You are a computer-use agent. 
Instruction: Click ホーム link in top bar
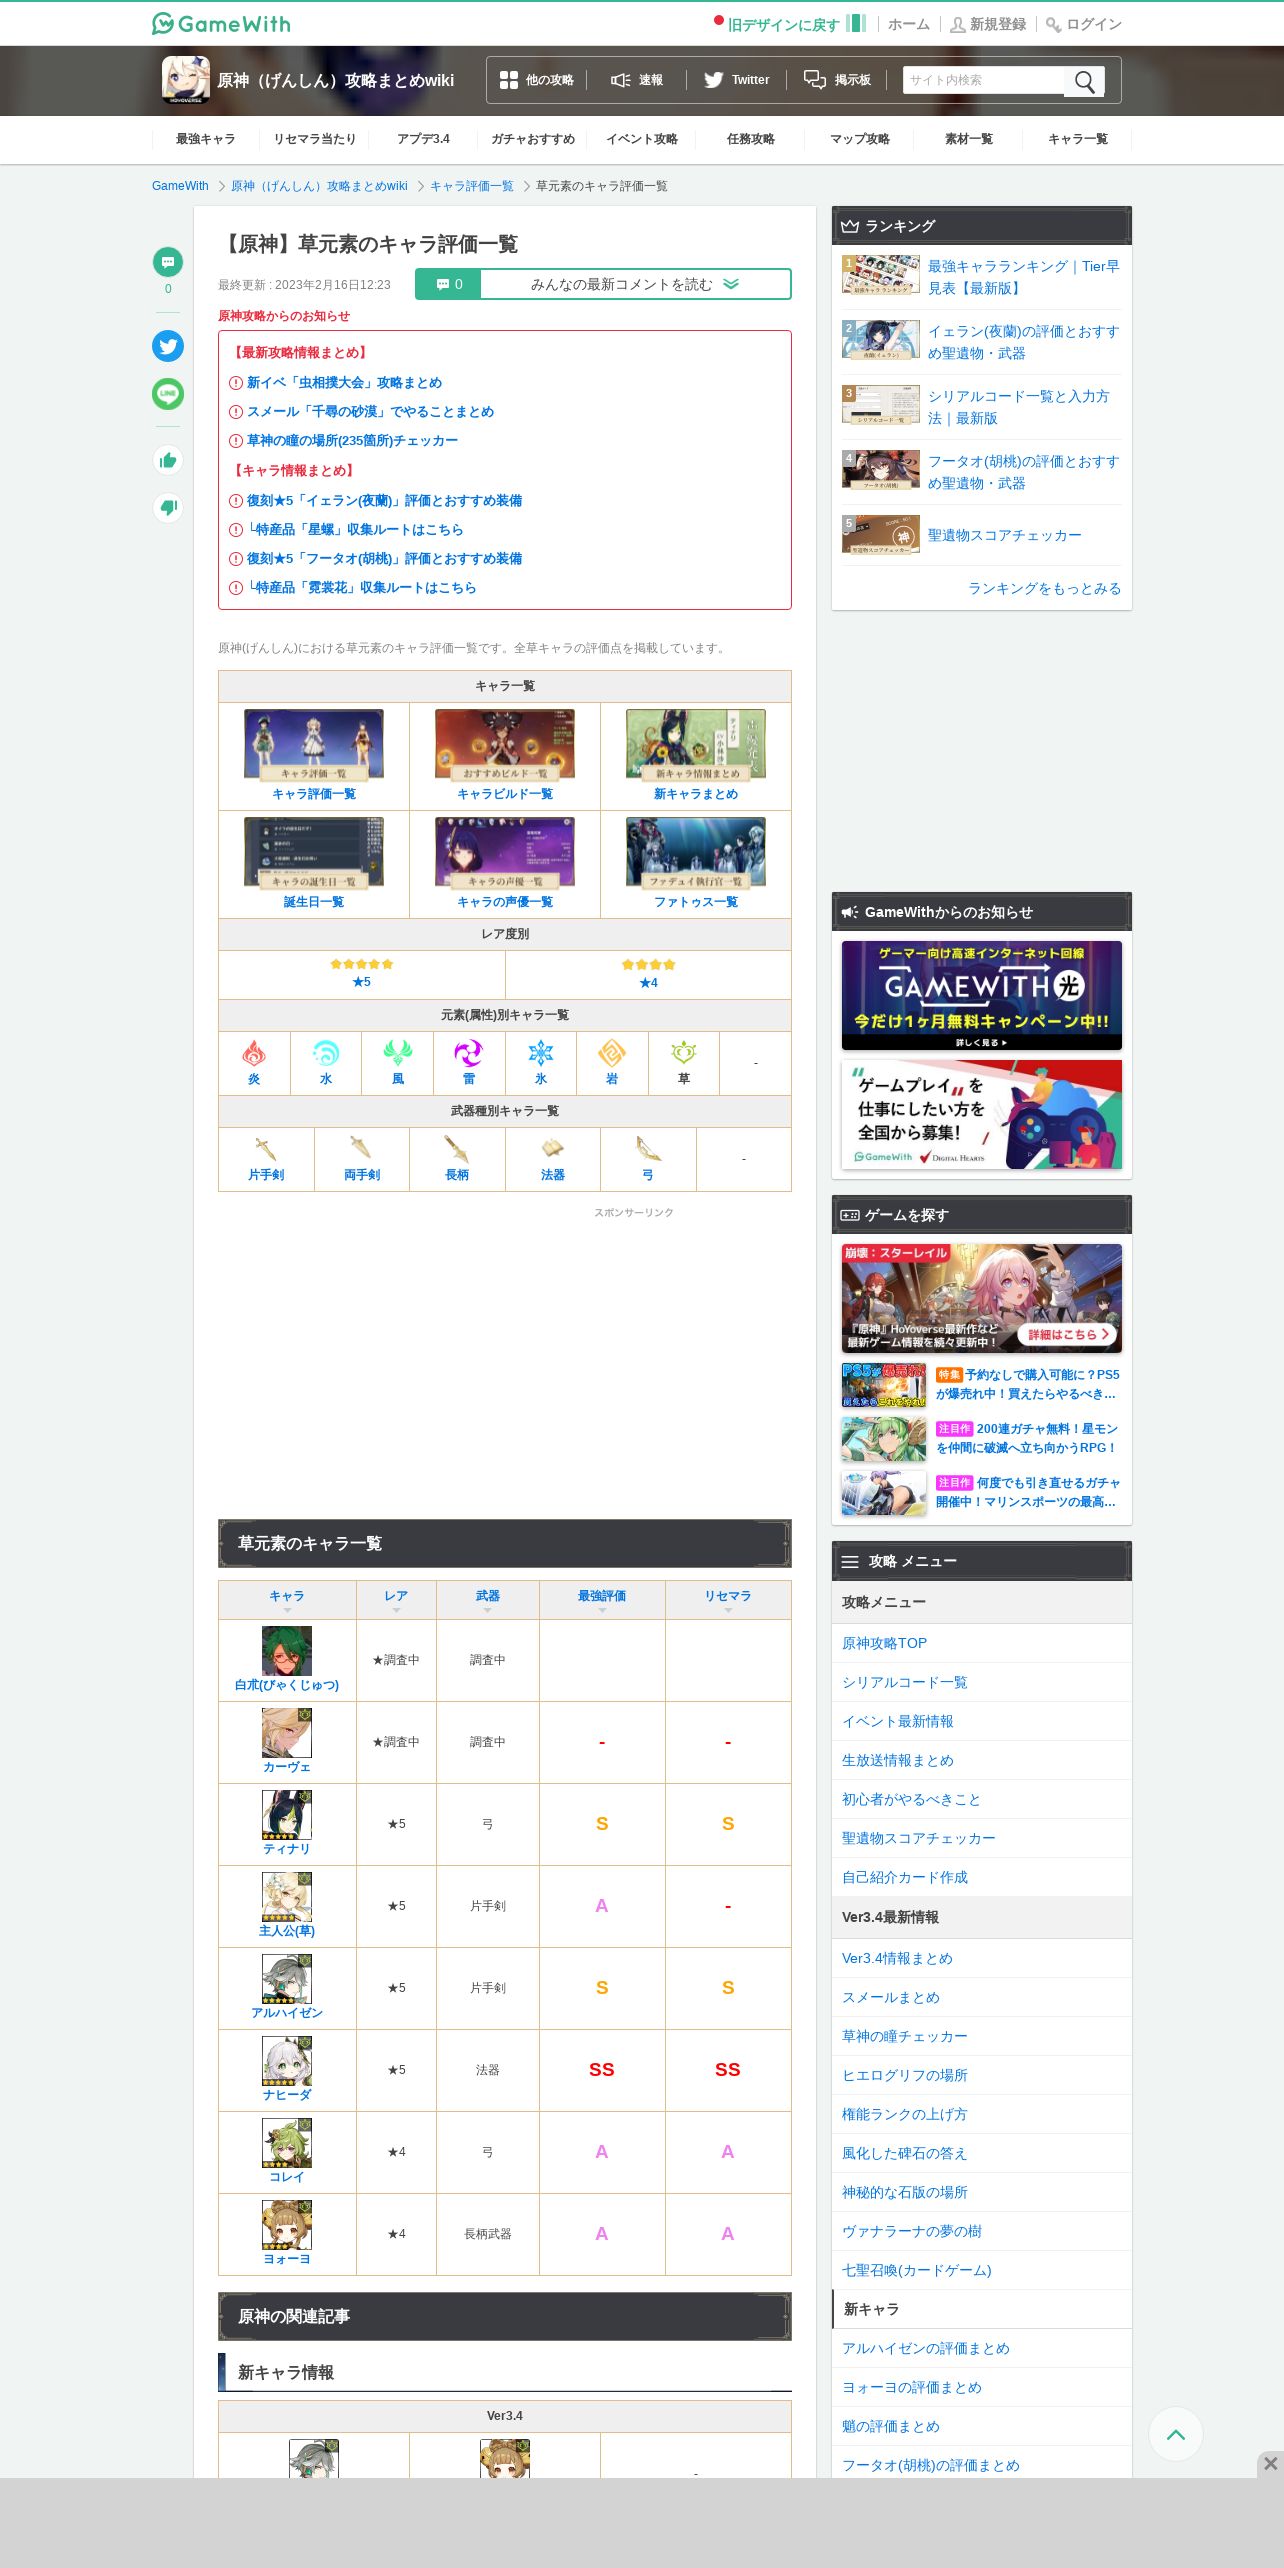point(909,24)
